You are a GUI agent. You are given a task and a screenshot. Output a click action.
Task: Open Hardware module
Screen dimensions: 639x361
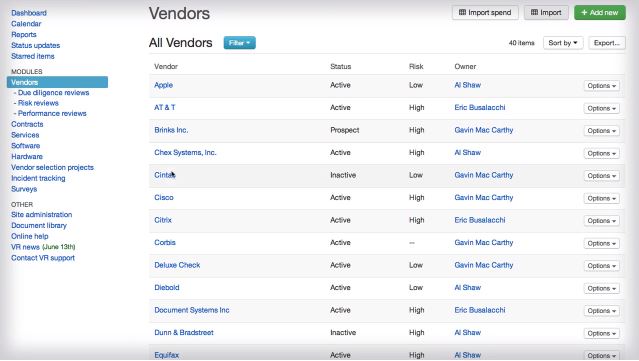pos(26,156)
